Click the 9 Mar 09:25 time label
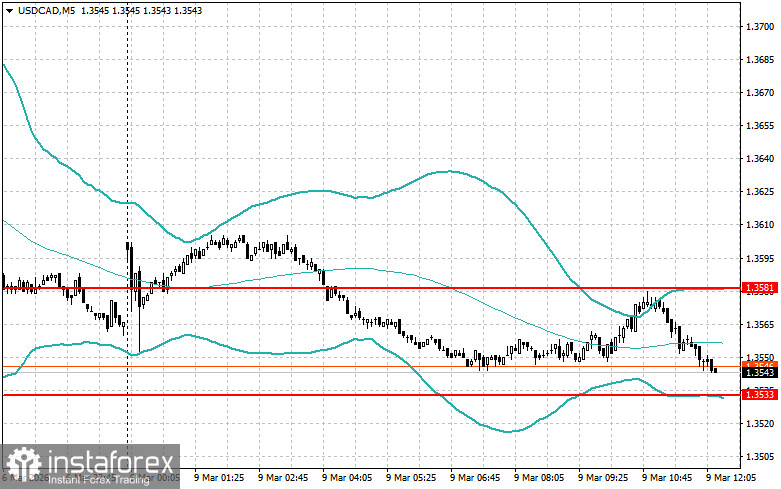This screenshot has height=489, width=781. [x=603, y=478]
